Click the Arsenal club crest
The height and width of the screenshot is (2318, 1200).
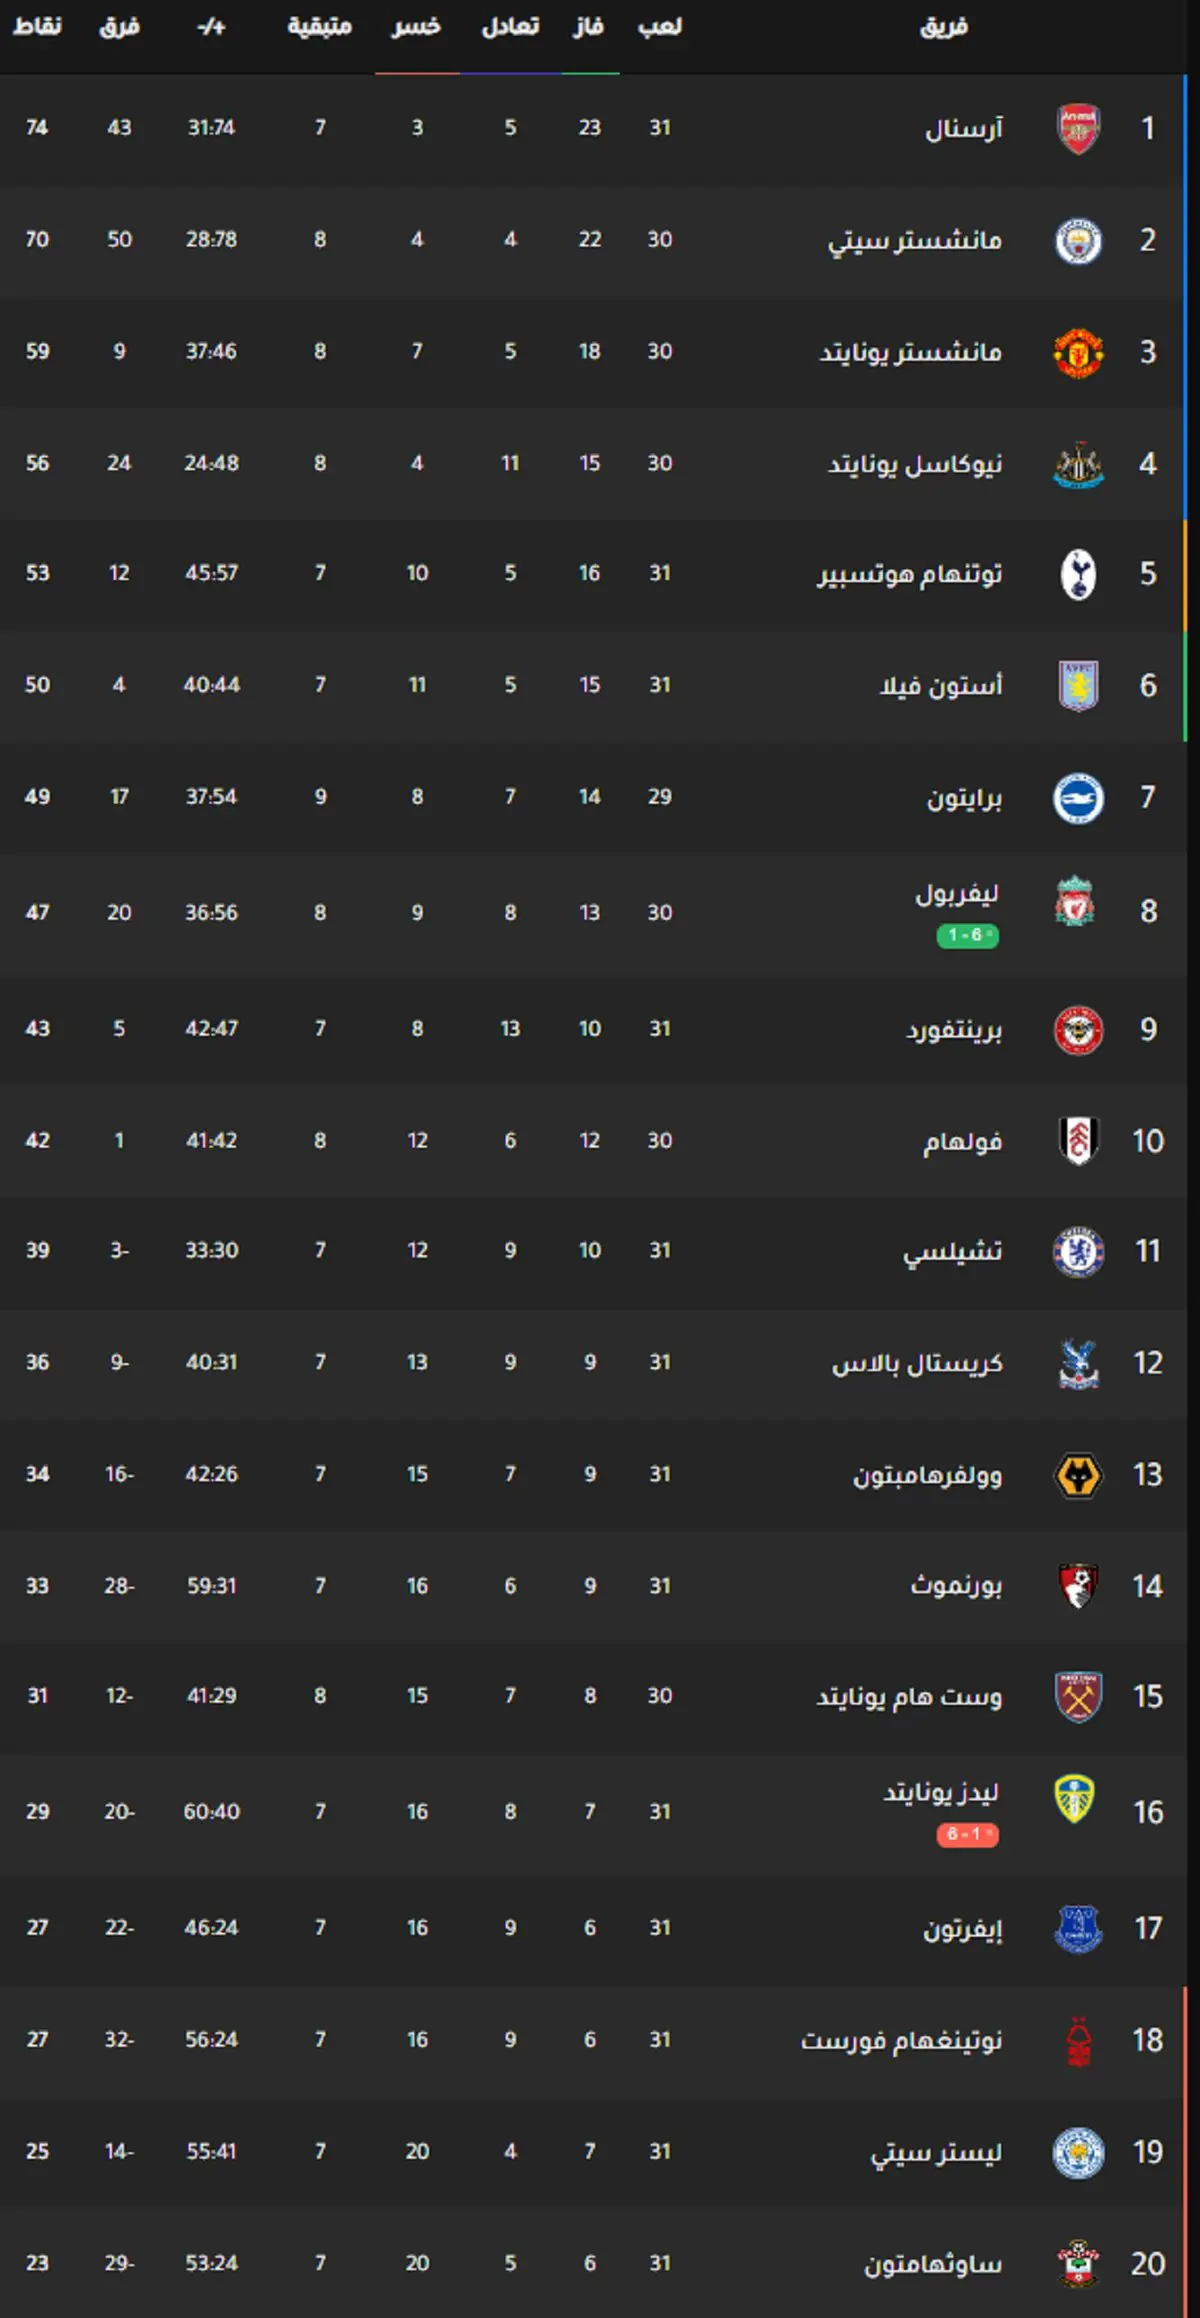tap(1078, 128)
